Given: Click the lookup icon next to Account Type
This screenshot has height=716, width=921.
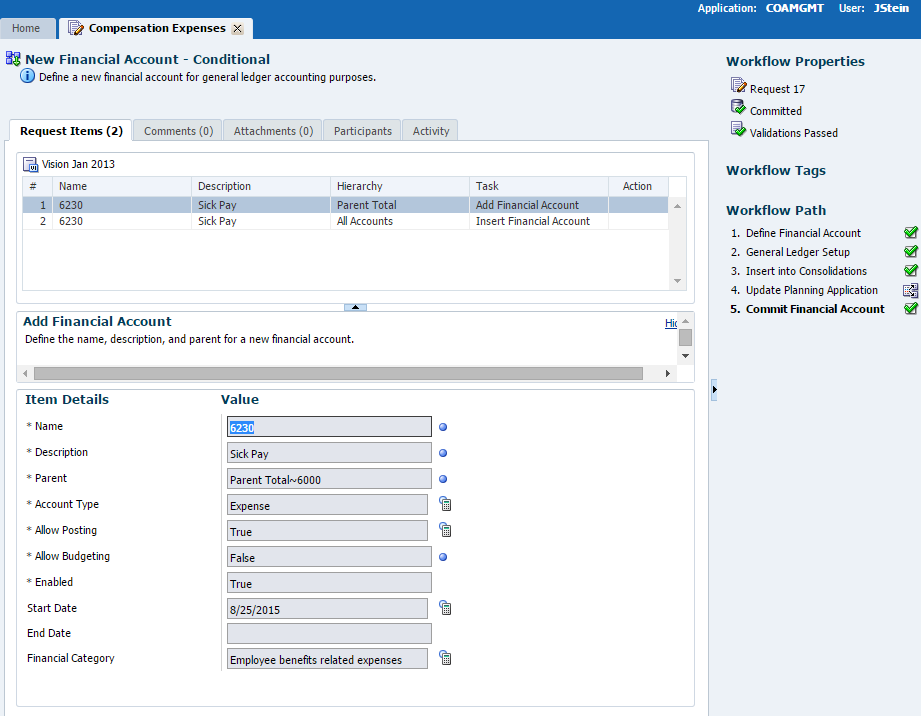Looking at the screenshot, I should tap(446, 505).
